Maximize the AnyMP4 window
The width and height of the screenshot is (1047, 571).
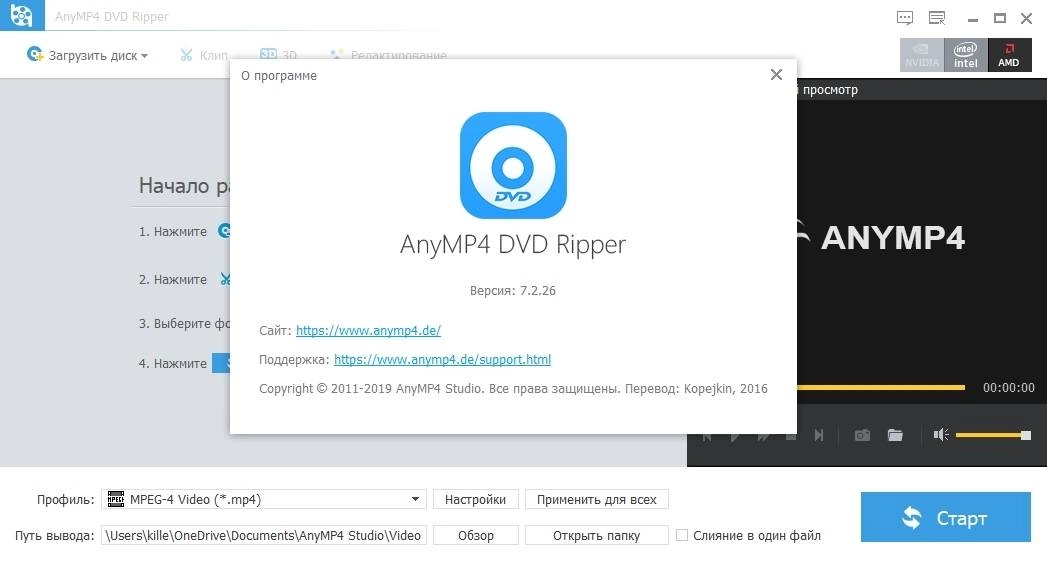click(x=1000, y=19)
